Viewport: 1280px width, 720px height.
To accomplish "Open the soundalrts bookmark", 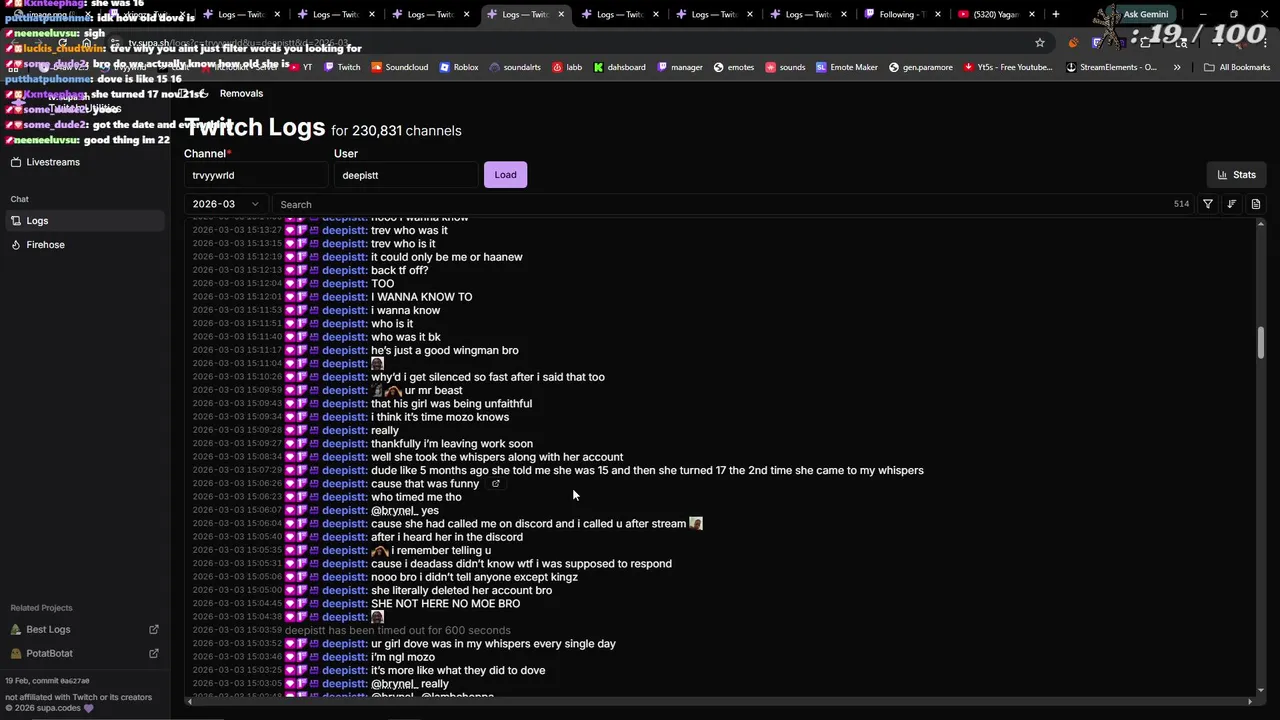I will pos(514,67).
